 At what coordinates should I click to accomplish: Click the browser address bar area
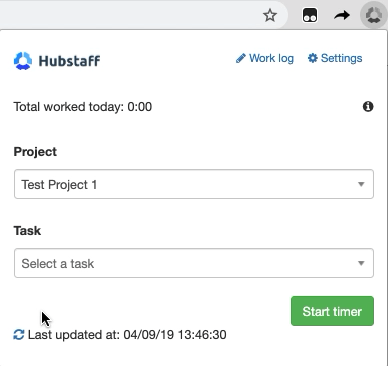130,15
